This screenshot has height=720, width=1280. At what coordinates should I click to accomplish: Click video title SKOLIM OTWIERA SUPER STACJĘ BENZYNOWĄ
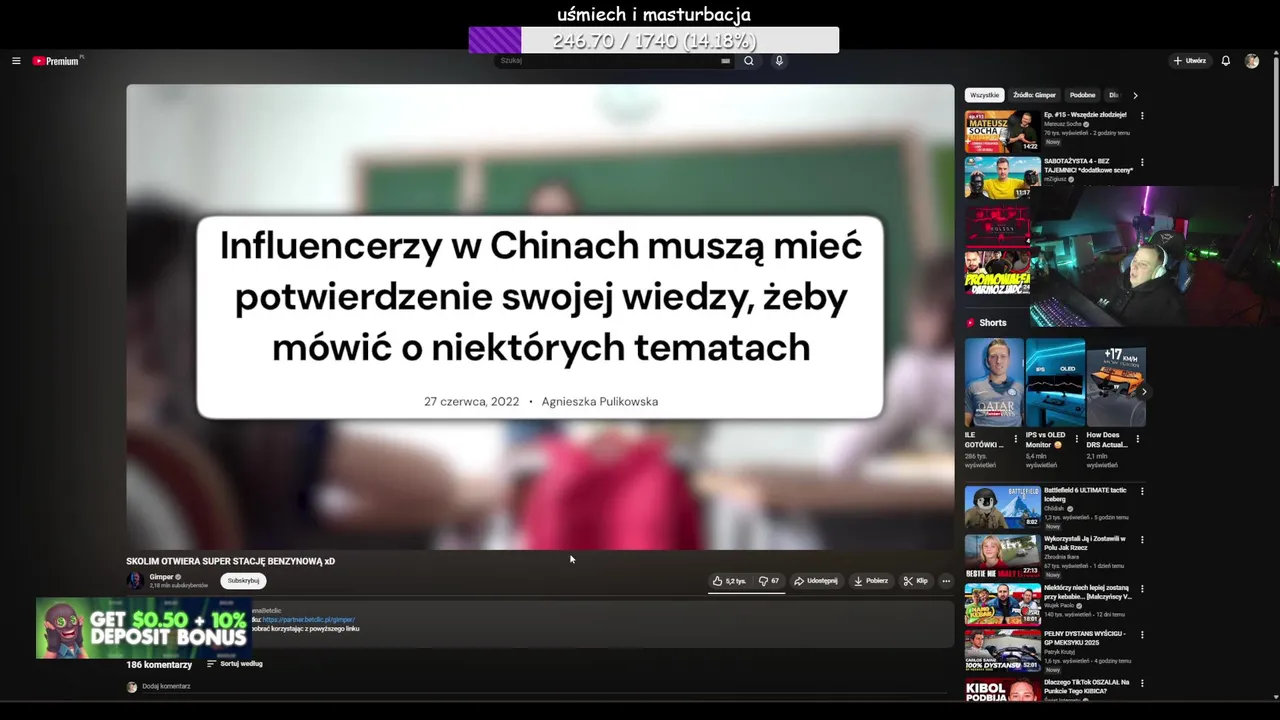tap(230, 561)
